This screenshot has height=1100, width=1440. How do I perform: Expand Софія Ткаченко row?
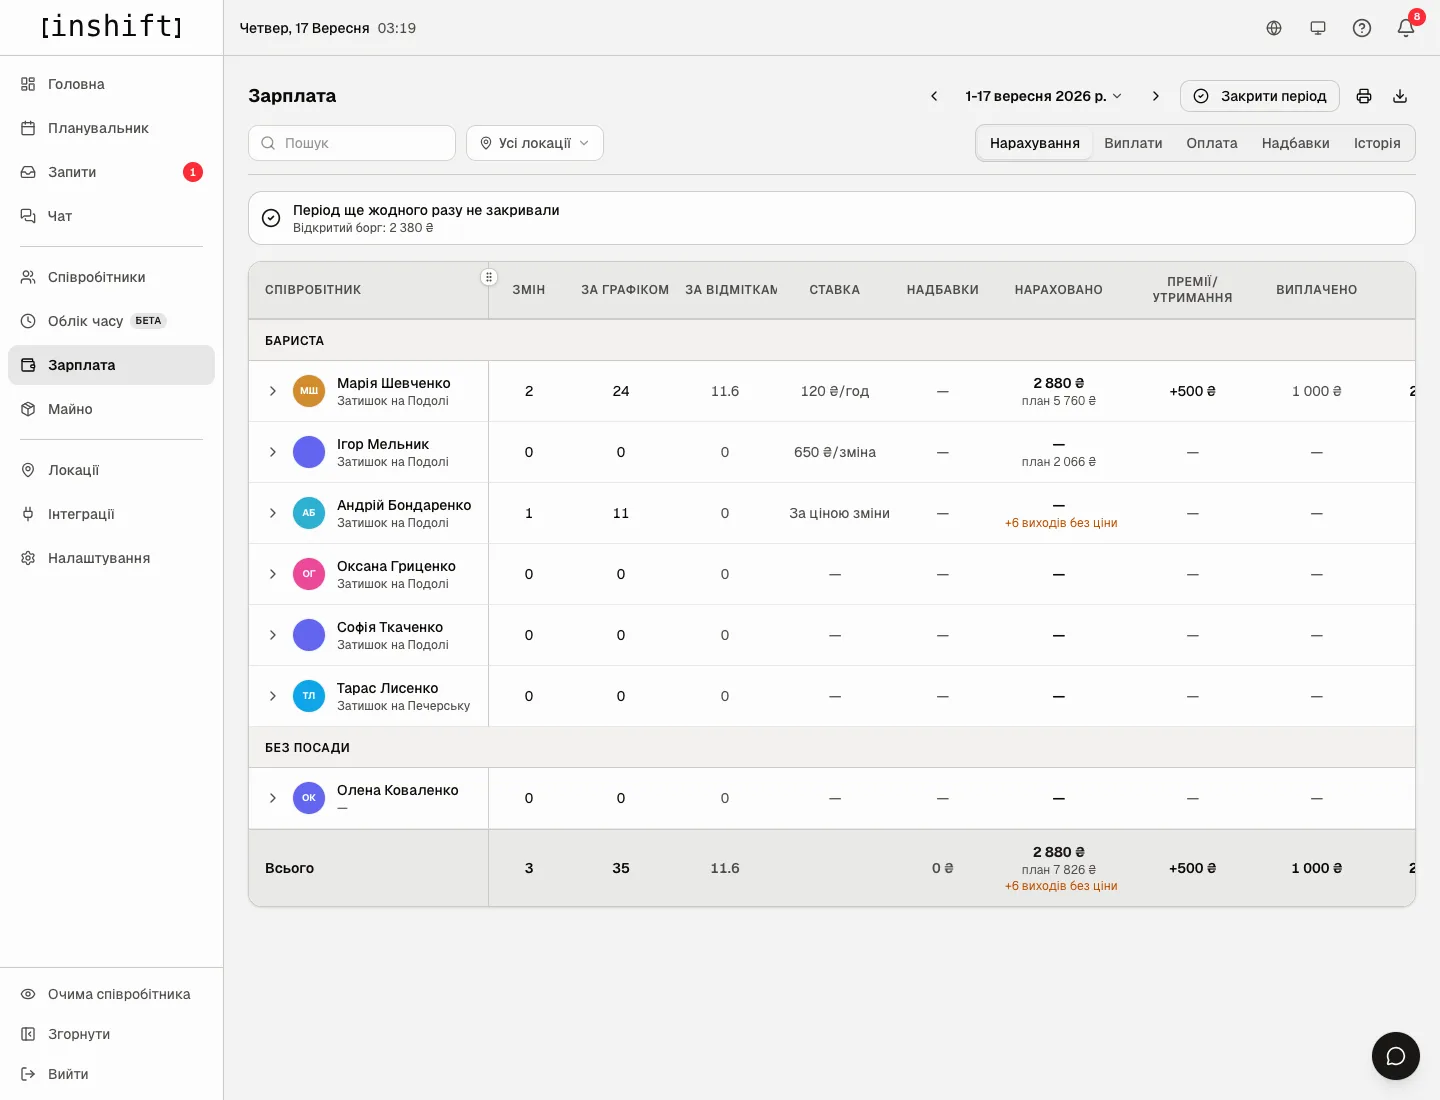[x=273, y=635]
